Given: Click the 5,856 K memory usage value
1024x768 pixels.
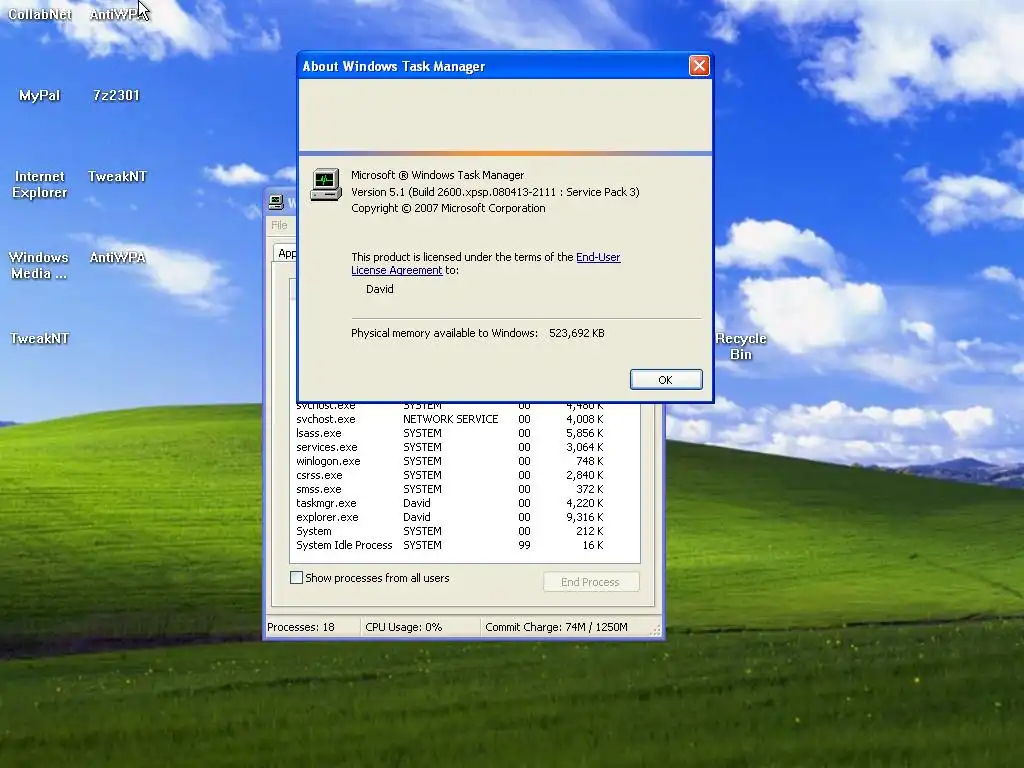Looking at the screenshot, I should [584, 433].
